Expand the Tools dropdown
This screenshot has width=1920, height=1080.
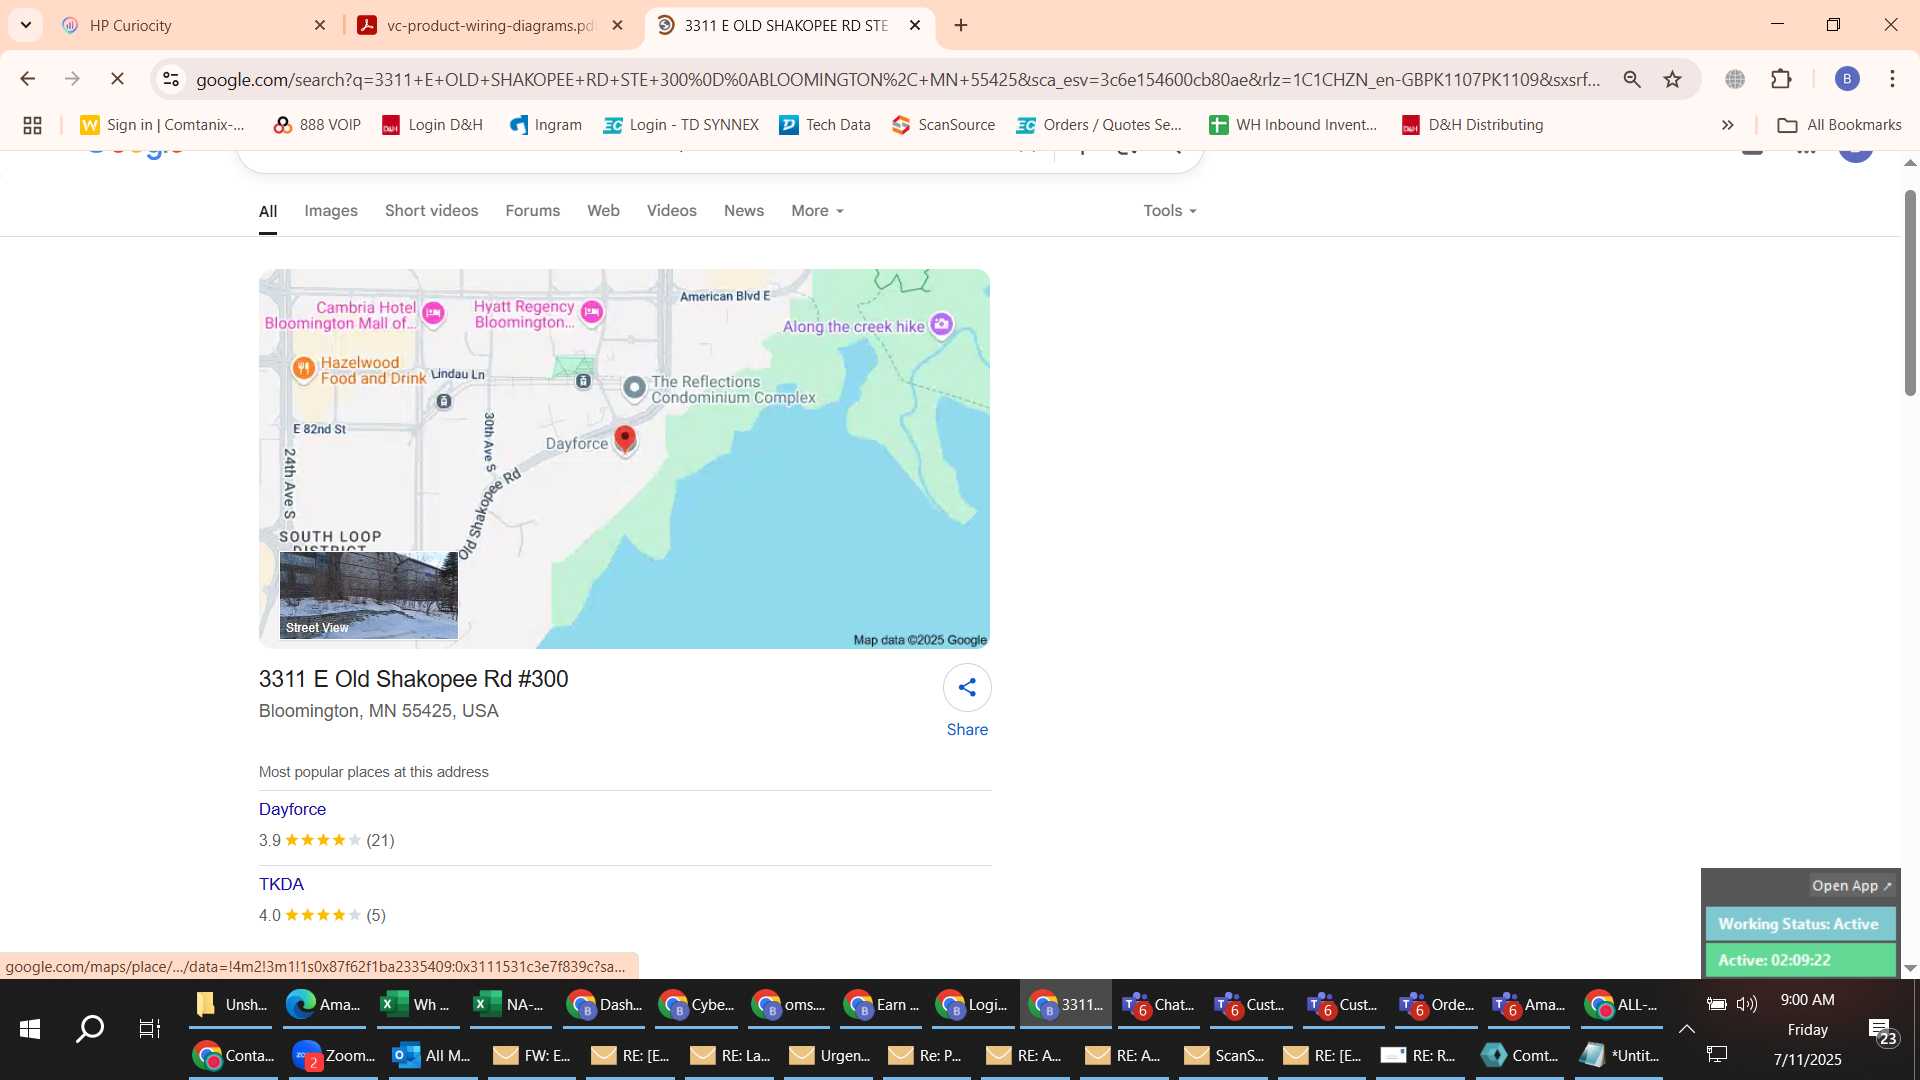[1170, 211]
